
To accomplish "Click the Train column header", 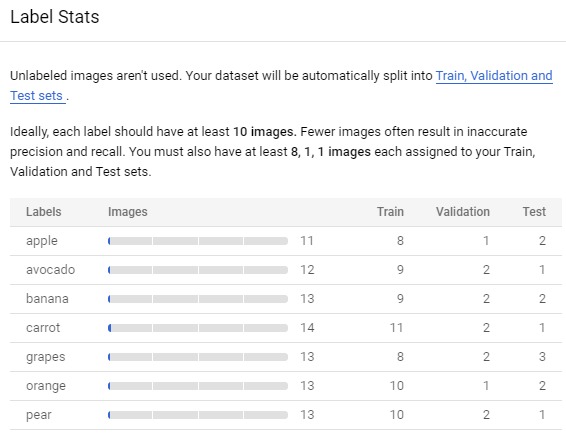I will pyautogui.click(x=390, y=212).
